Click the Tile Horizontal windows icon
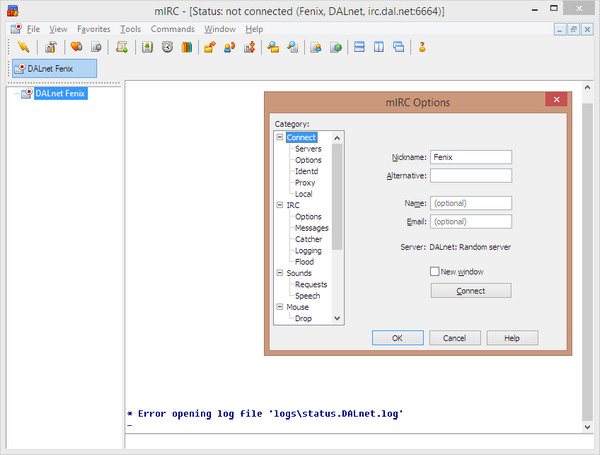This screenshot has height=455, width=600. point(360,47)
